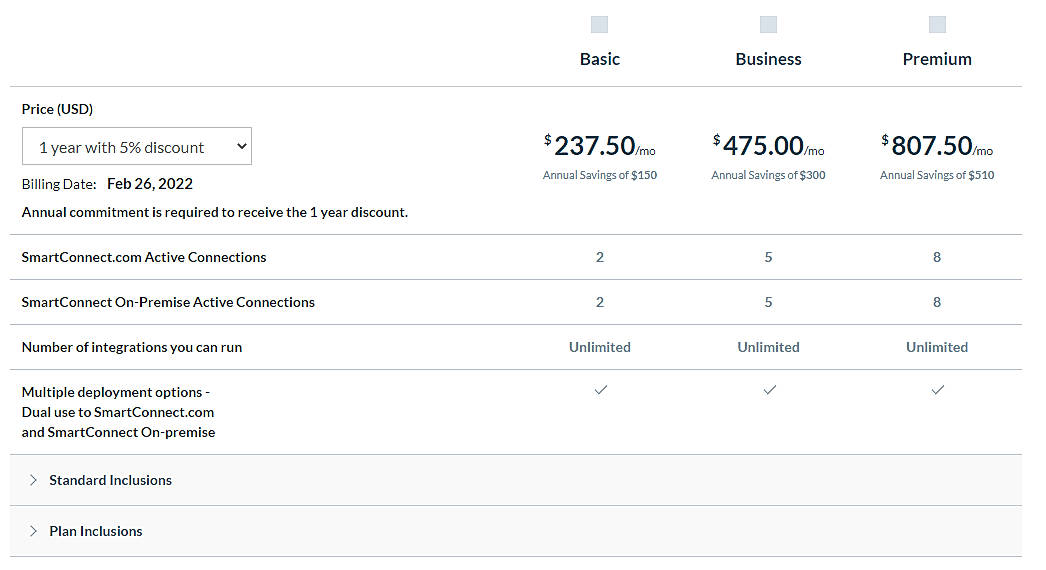
Task: Click the $475.00/mo Business price
Action: (x=768, y=146)
